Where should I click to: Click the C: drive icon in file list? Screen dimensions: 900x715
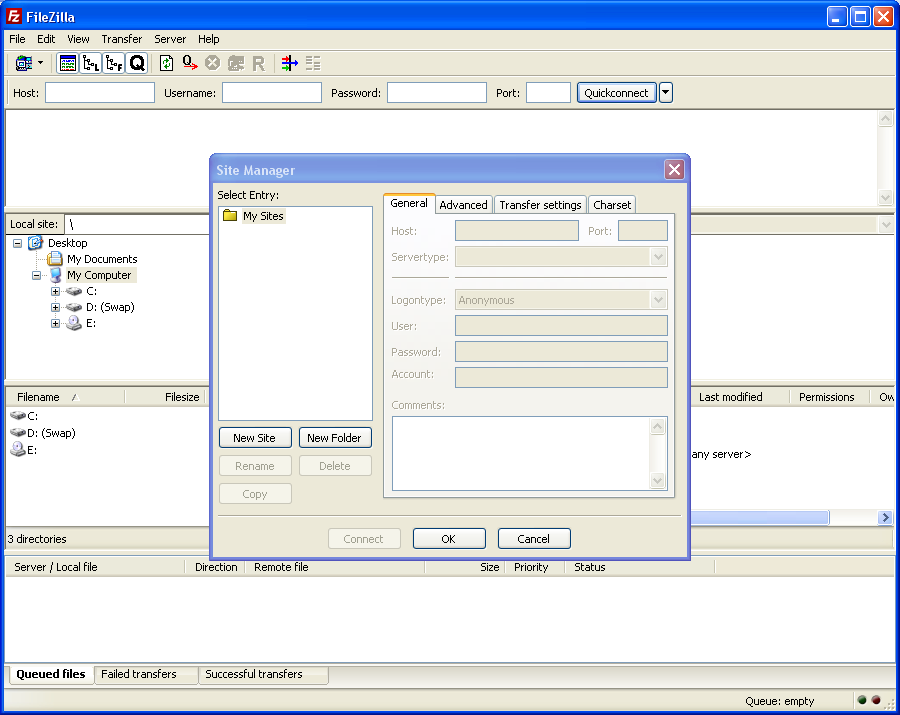click(x=18, y=415)
